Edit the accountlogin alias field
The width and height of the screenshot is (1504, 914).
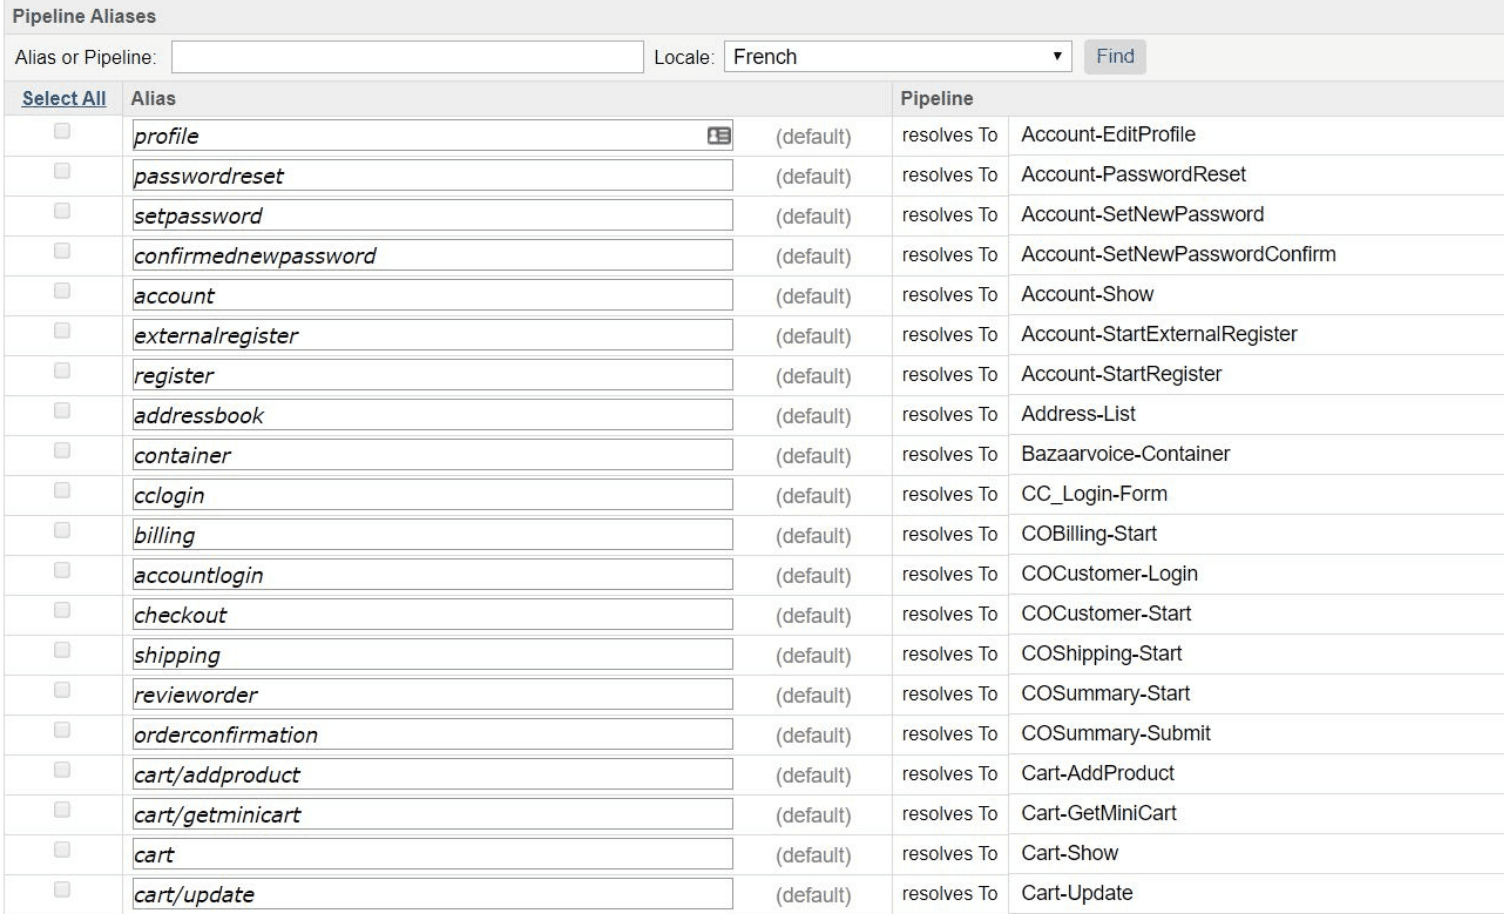pos(432,576)
